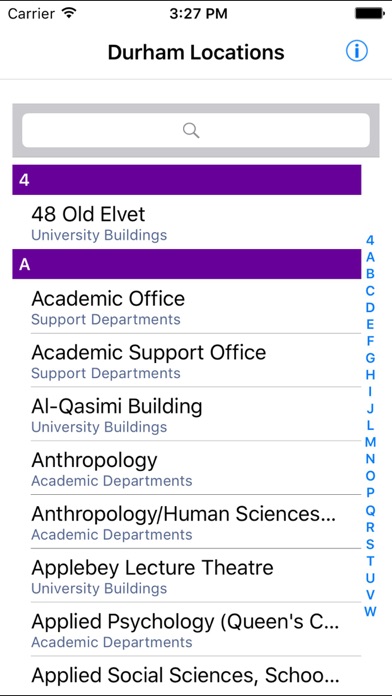Open Academic Support Office location
This screenshot has height=696, width=392.
click(x=187, y=360)
